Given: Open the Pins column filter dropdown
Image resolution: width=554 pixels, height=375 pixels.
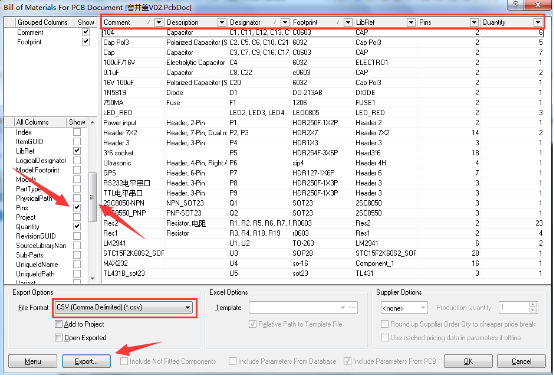Looking at the screenshot, I should 475,23.
